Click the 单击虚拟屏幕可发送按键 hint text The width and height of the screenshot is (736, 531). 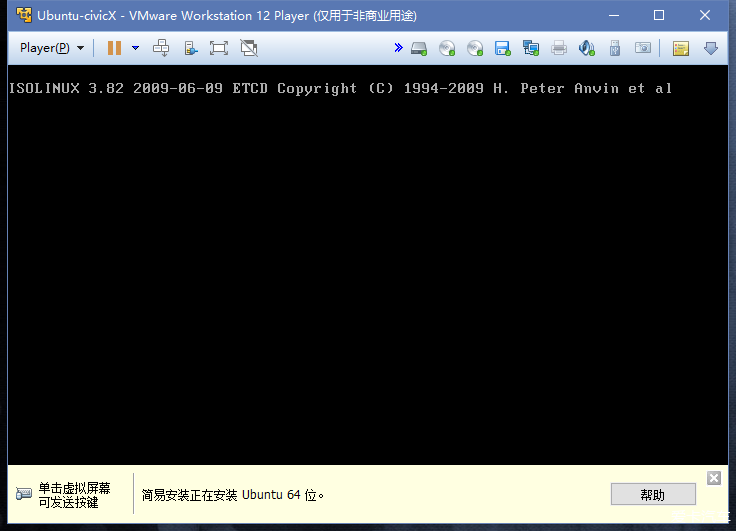pyautogui.click(x=74, y=495)
